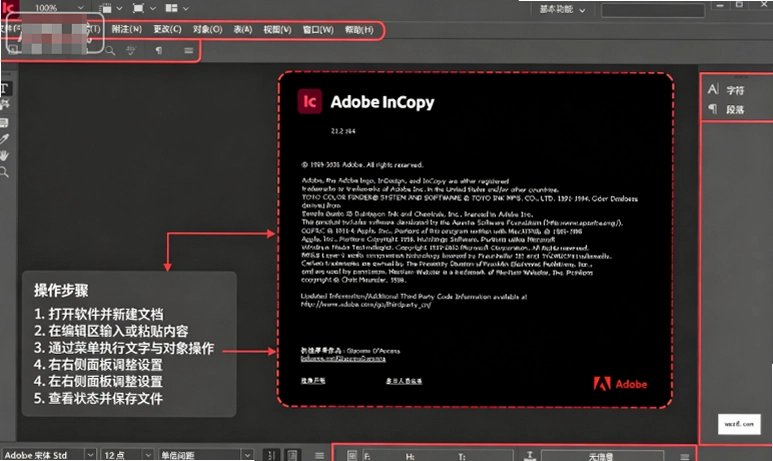Open the adobe.com thirdparty_cn link
The height and width of the screenshot is (461, 773).
366,305
